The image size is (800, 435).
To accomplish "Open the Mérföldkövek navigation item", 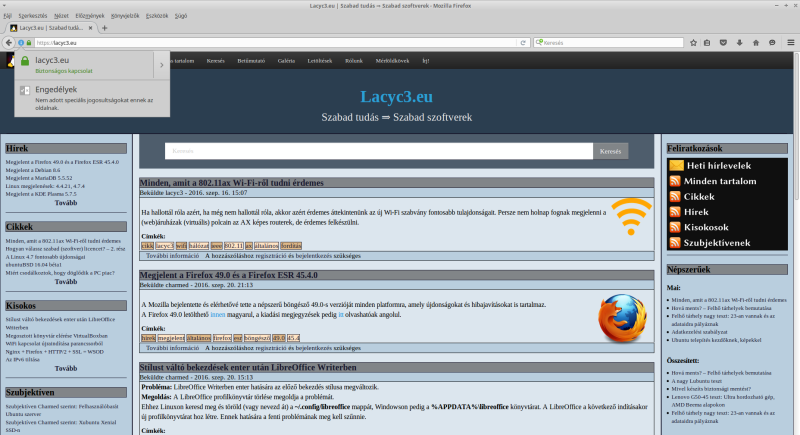I will click(392, 61).
